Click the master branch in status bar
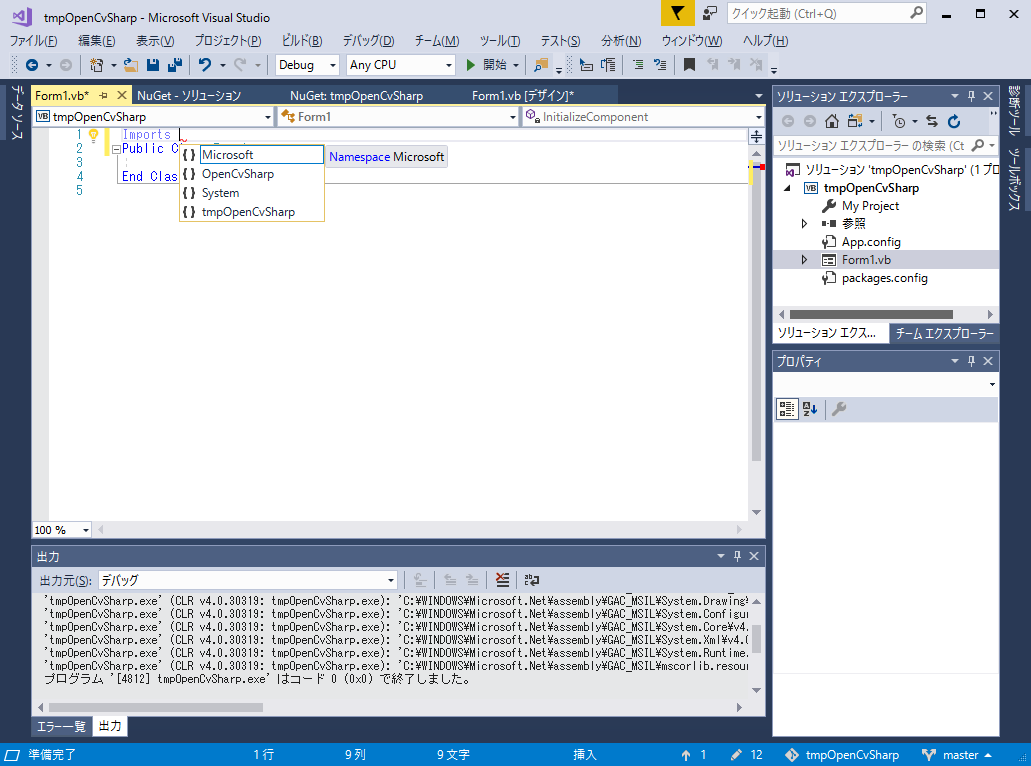The width and height of the screenshot is (1031, 766). (x=957, y=755)
